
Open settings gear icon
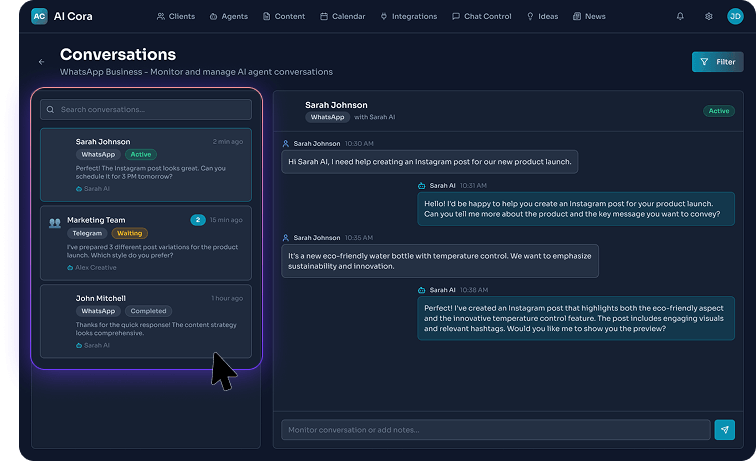click(709, 16)
